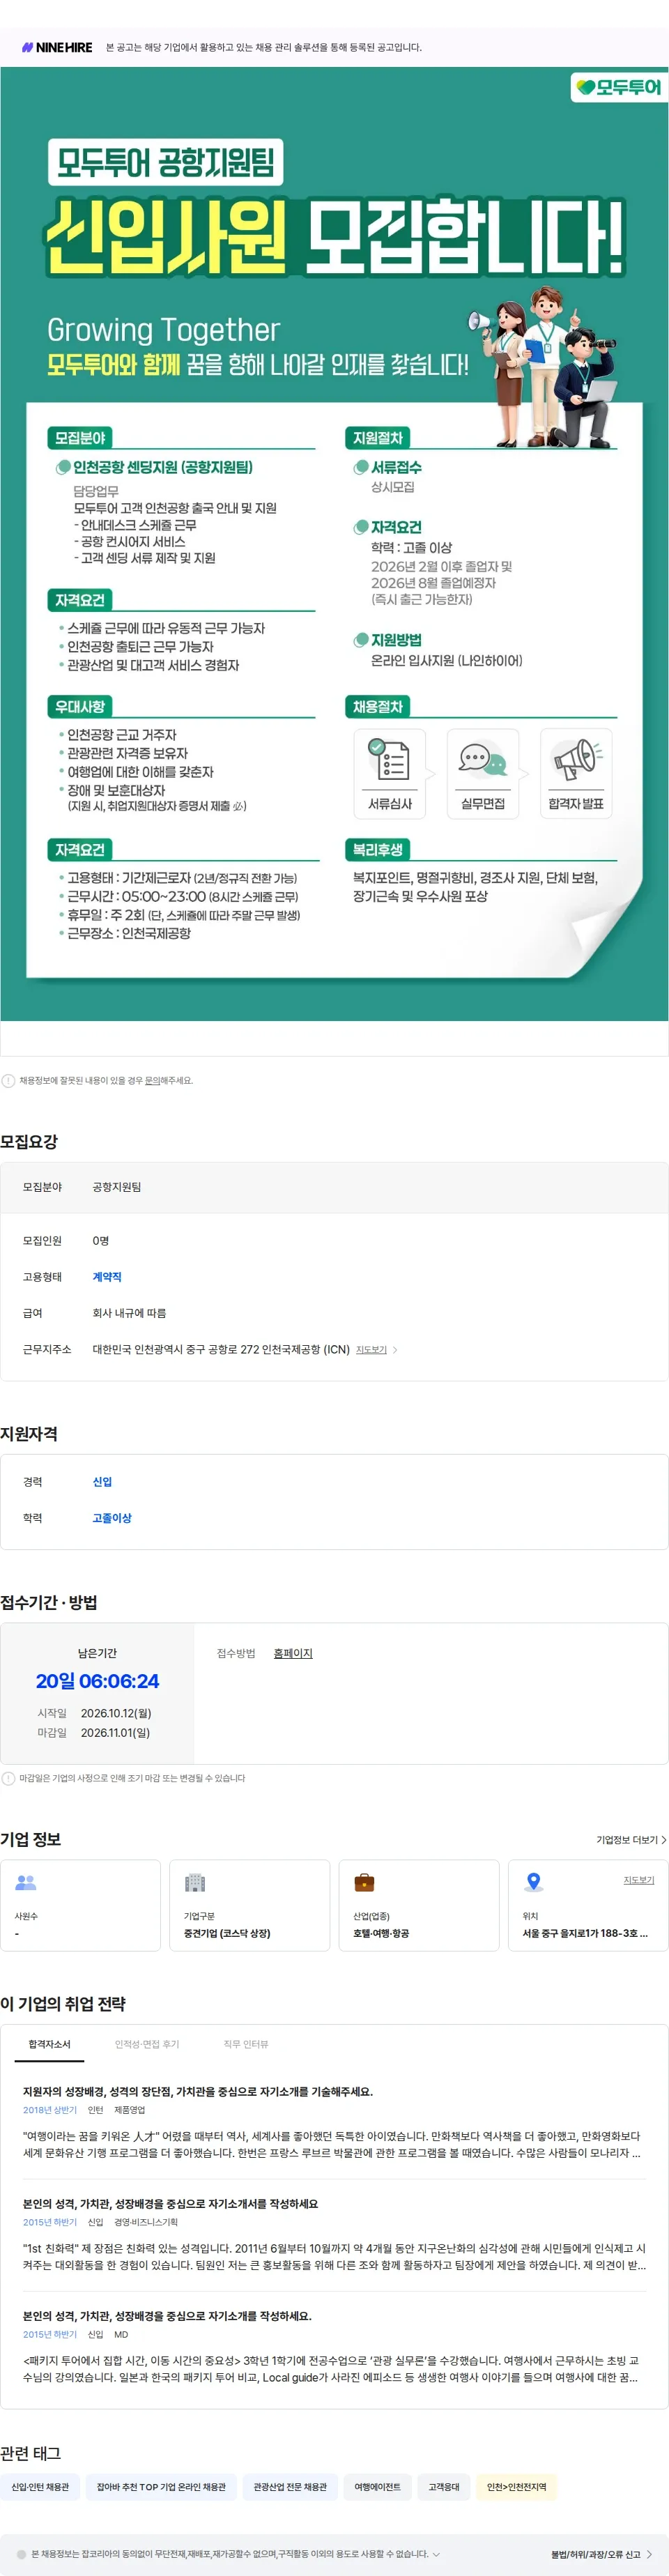Click the 신입 career requirement link

[x=102, y=1482]
